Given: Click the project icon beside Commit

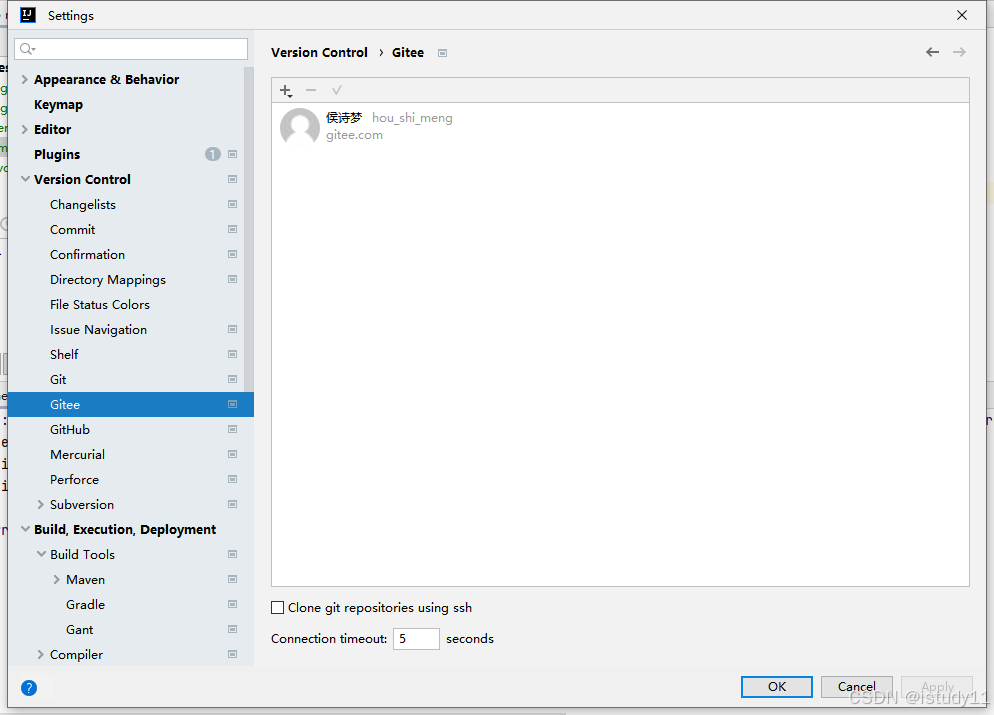Looking at the screenshot, I should (x=233, y=229).
